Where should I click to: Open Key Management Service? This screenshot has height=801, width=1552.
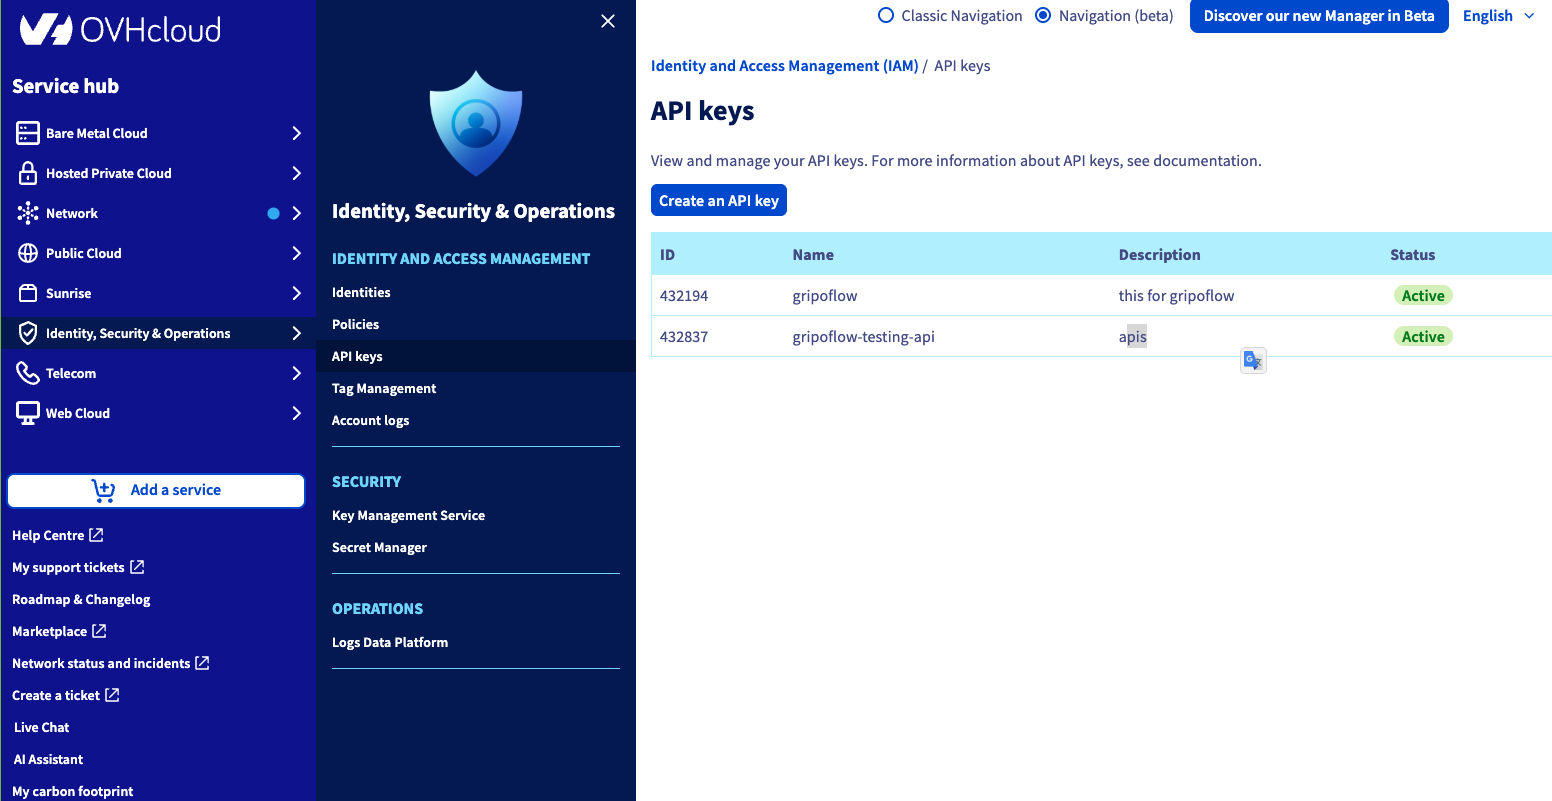tap(408, 515)
